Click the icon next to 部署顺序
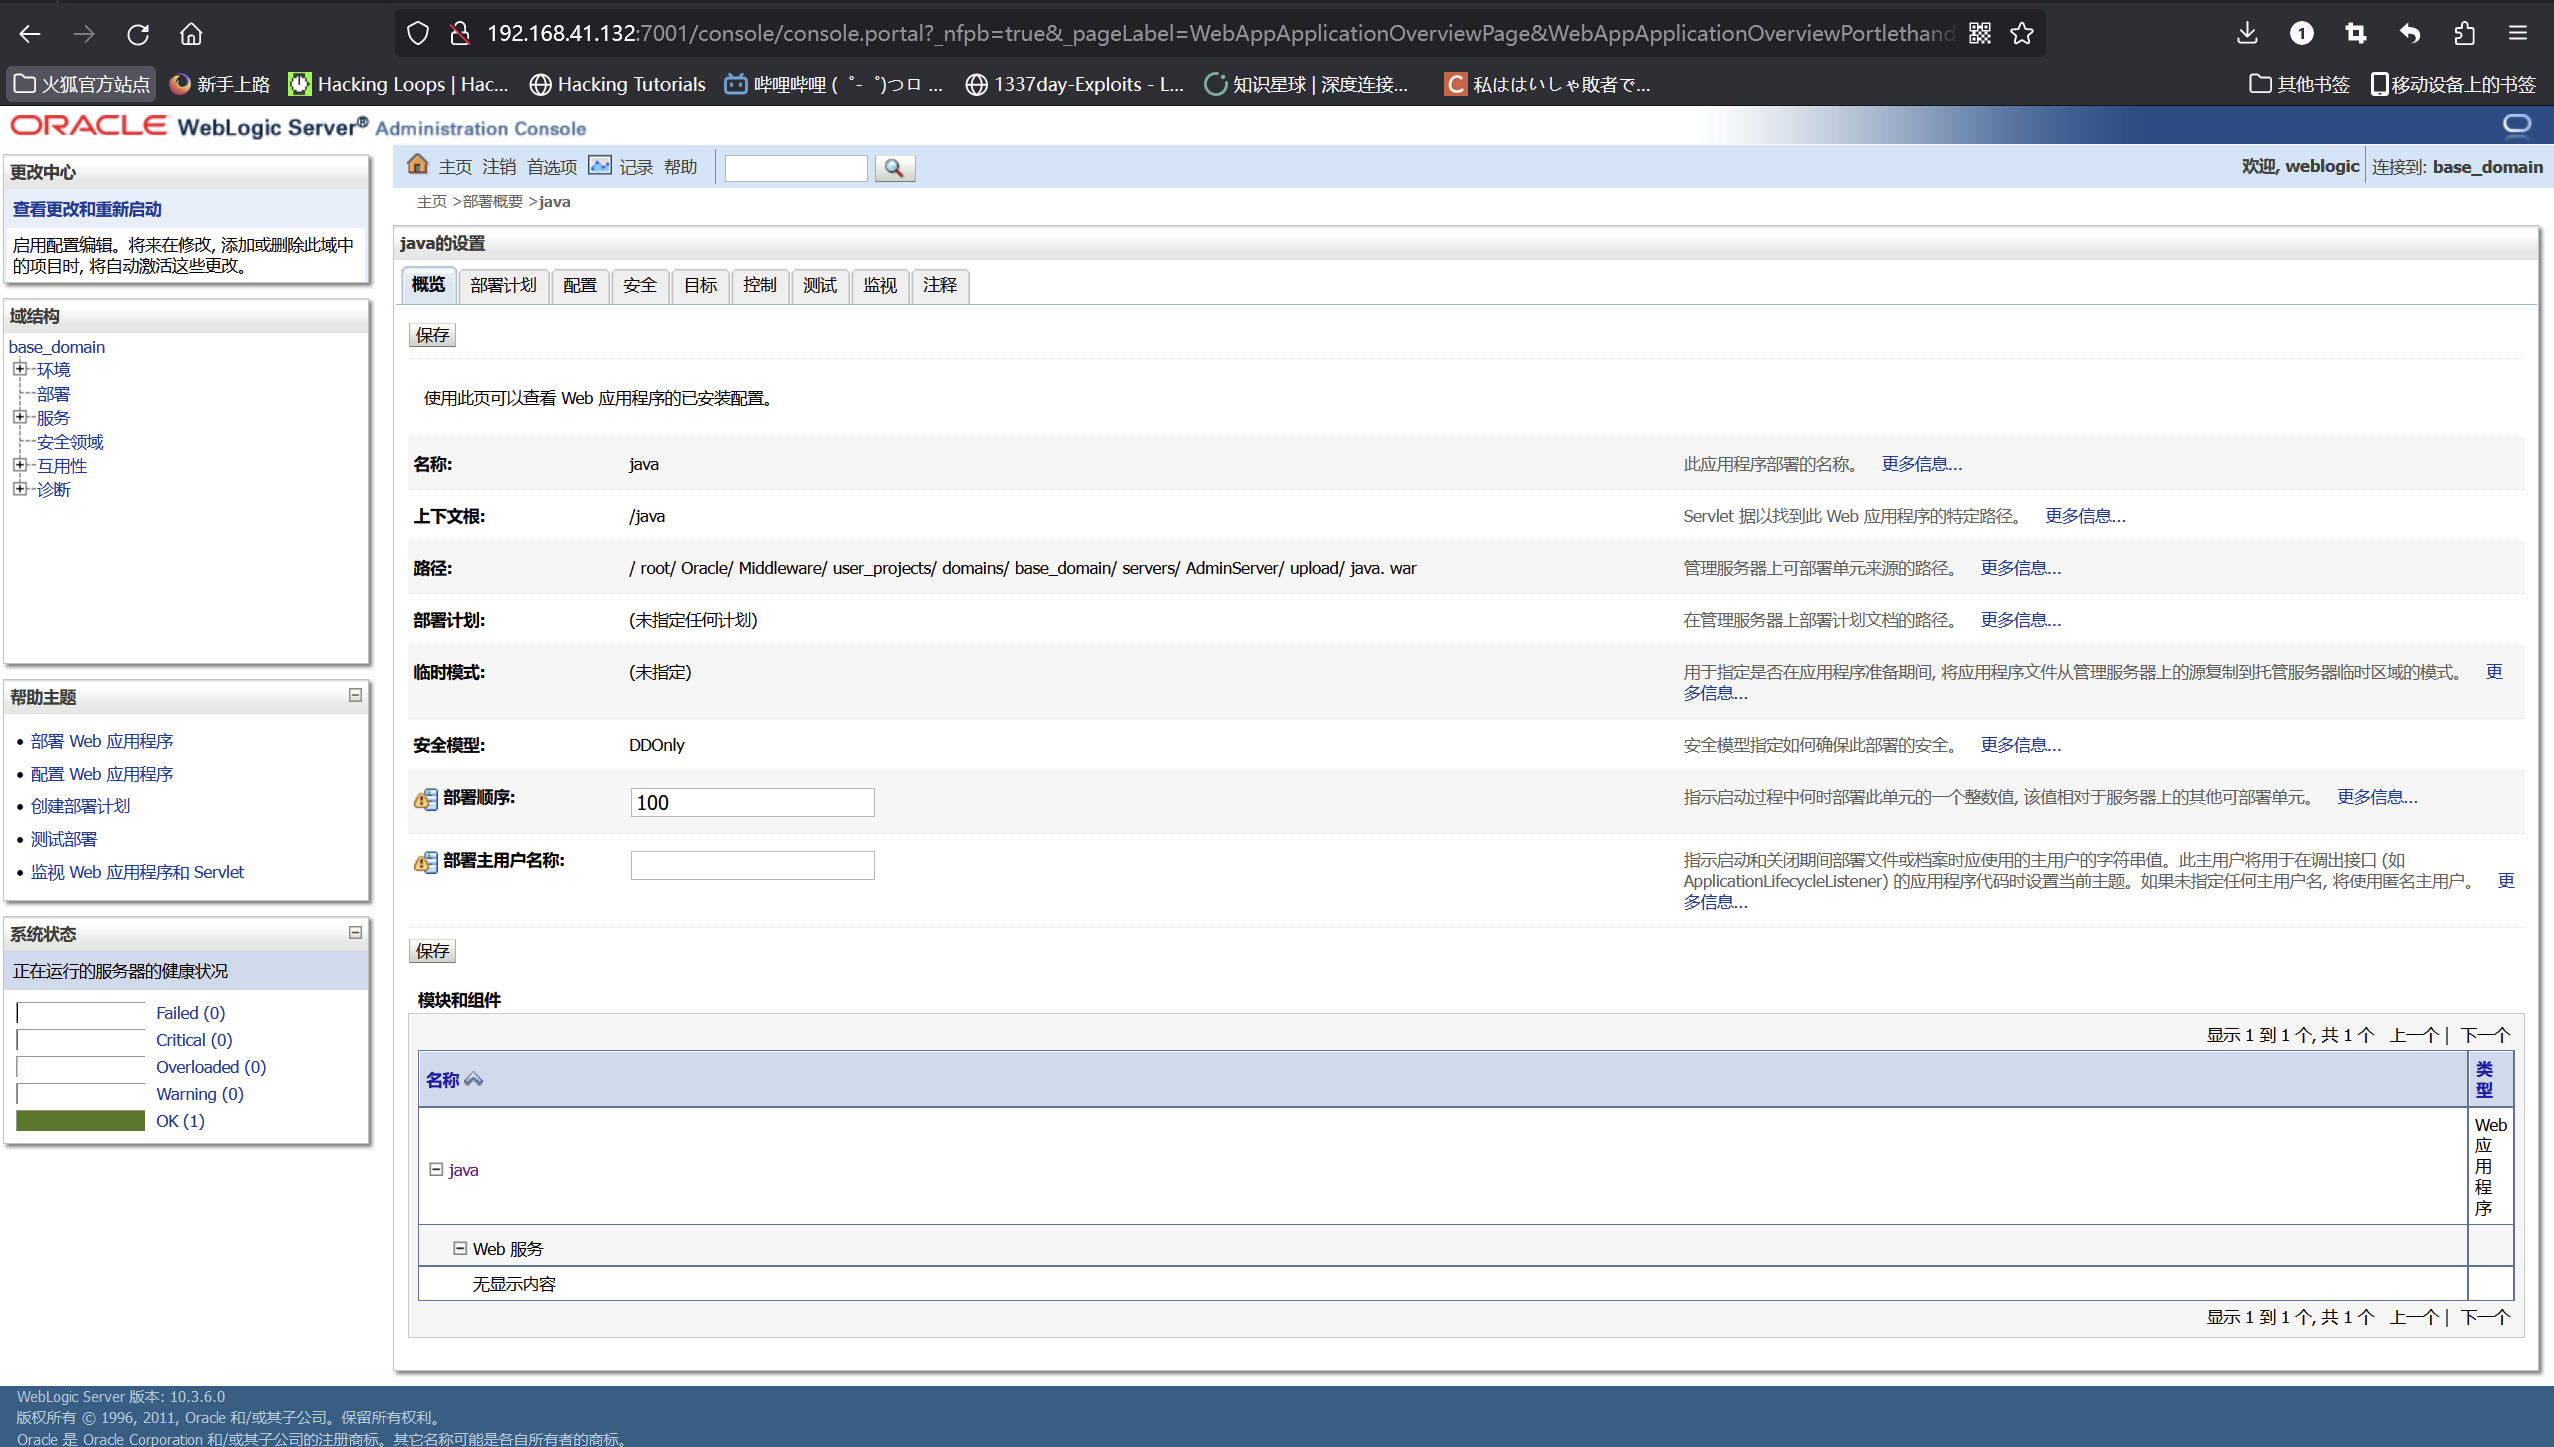The height and width of the screenshot is (1447, 2554). [x=426, y=799]
